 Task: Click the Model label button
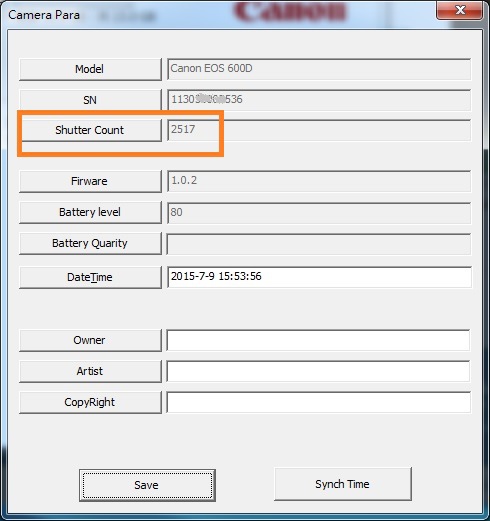click(90, 69)
